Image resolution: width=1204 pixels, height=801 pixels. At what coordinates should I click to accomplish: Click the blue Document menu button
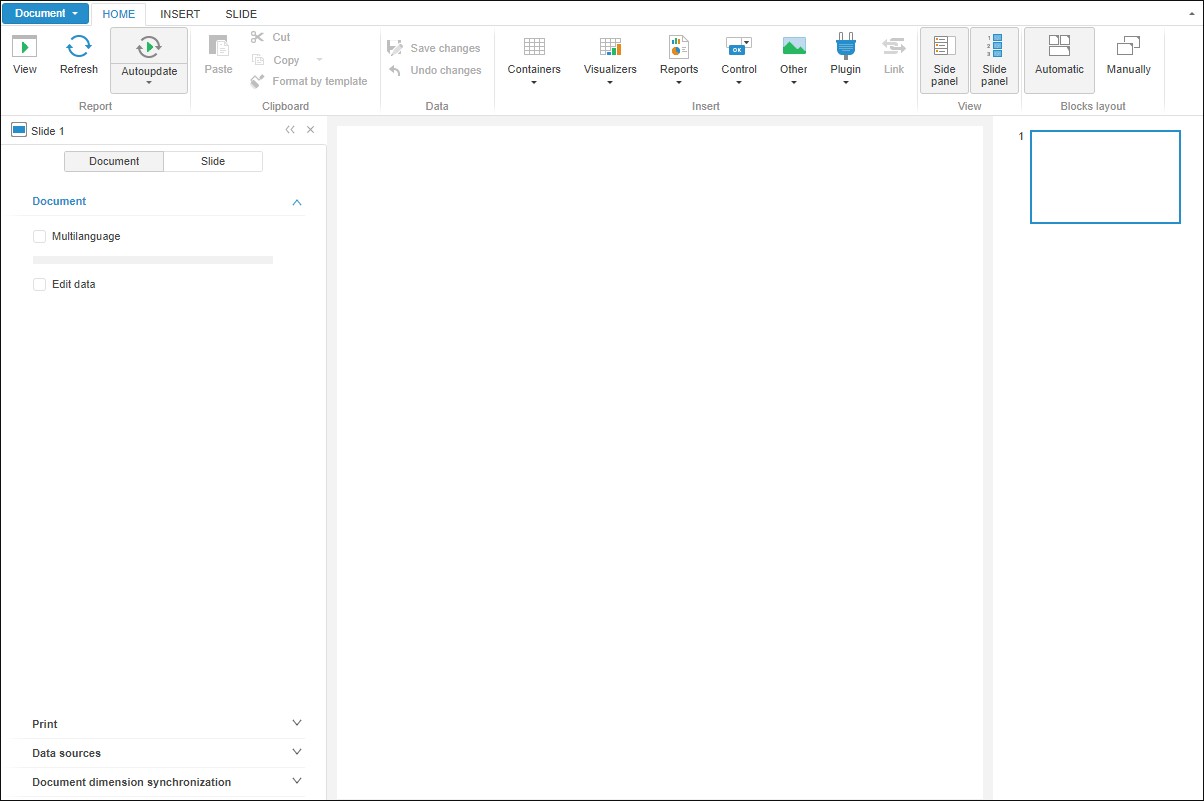[45, 14]
